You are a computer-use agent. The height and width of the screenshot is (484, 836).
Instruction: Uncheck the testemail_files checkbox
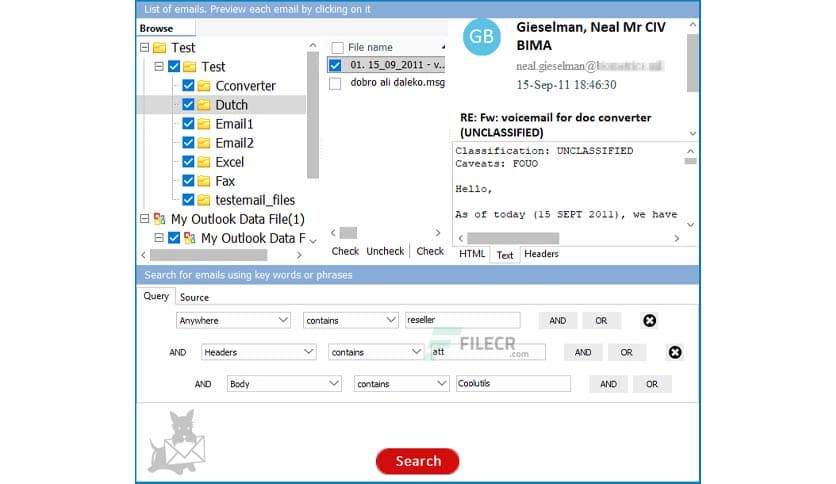click(x=188, y=199)
